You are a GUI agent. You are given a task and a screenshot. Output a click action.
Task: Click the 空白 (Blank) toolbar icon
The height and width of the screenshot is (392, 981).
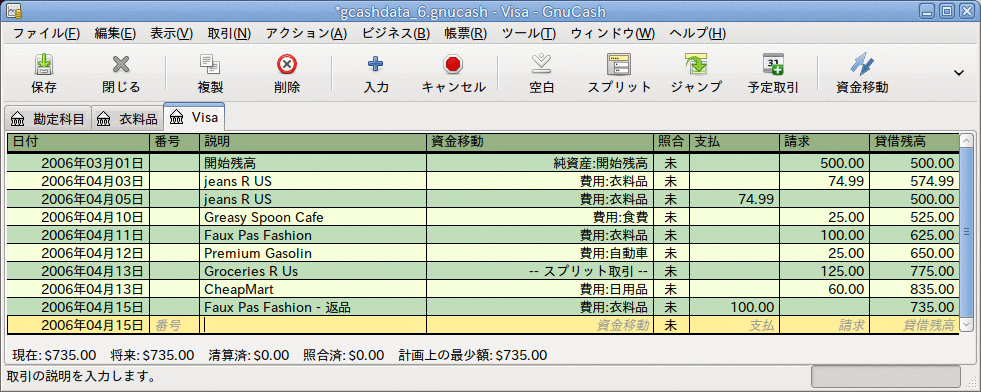[x=541, y=64]
